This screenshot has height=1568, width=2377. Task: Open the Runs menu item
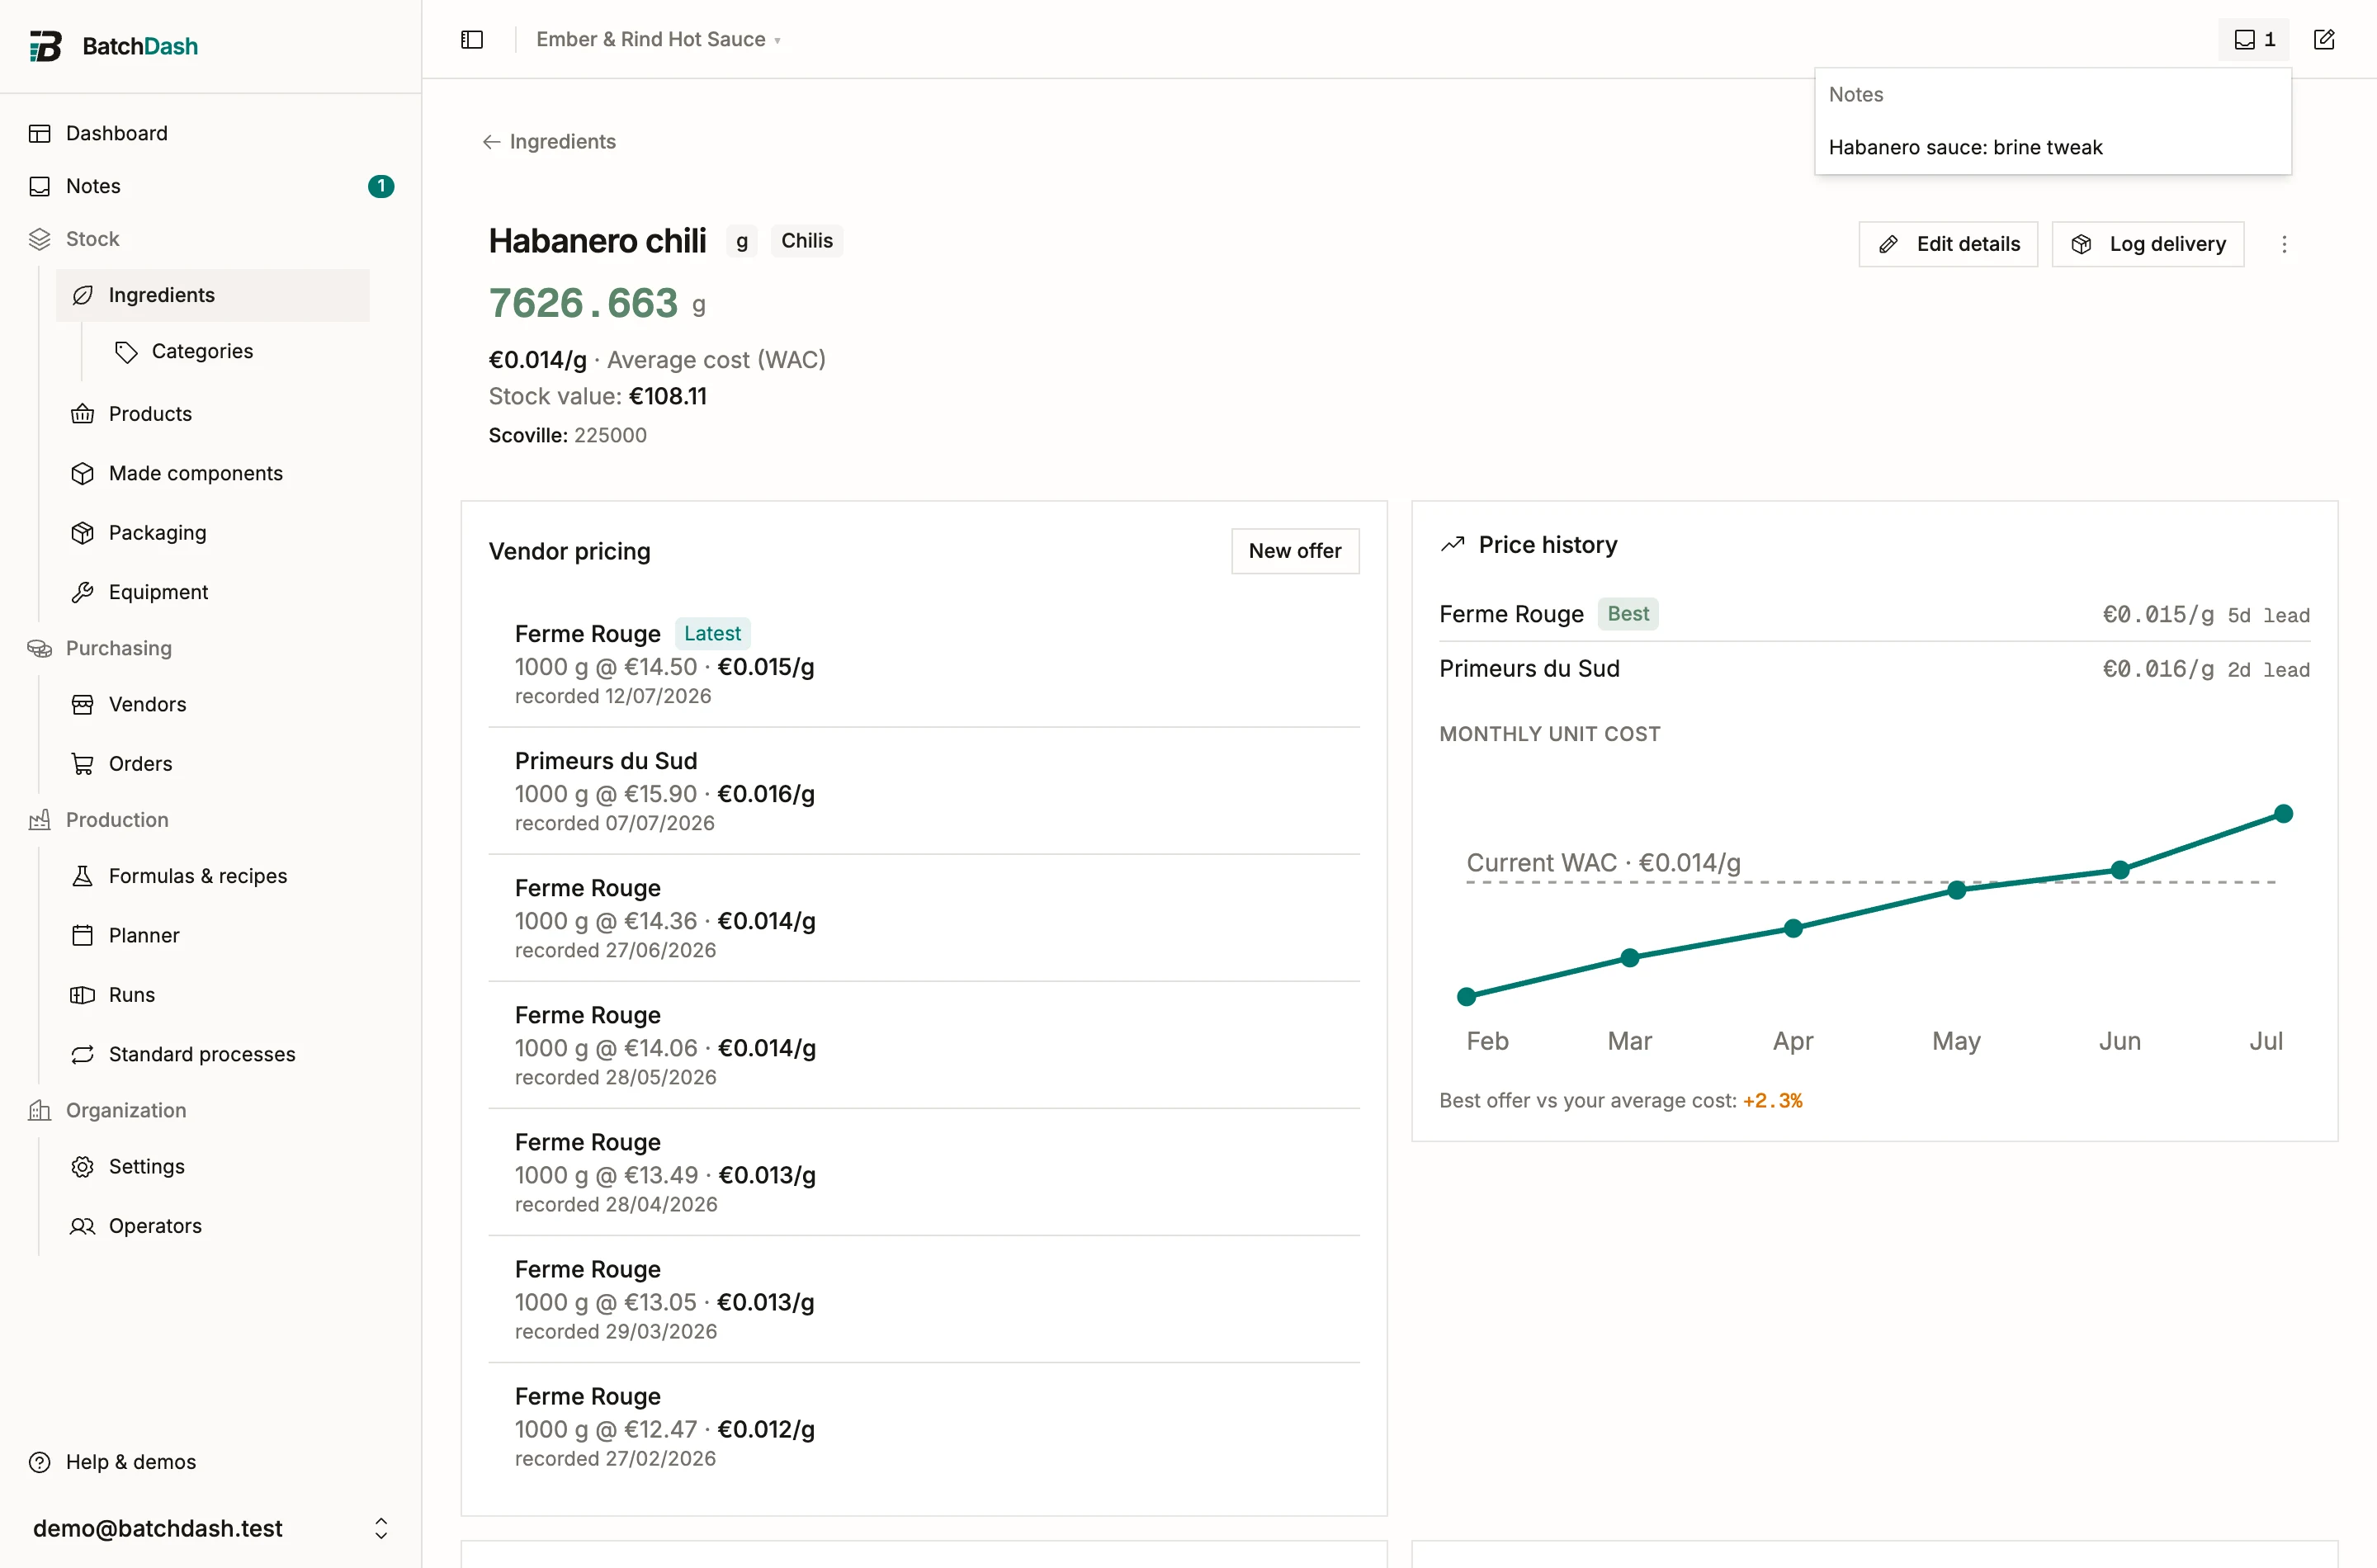[x=131, y=995]
